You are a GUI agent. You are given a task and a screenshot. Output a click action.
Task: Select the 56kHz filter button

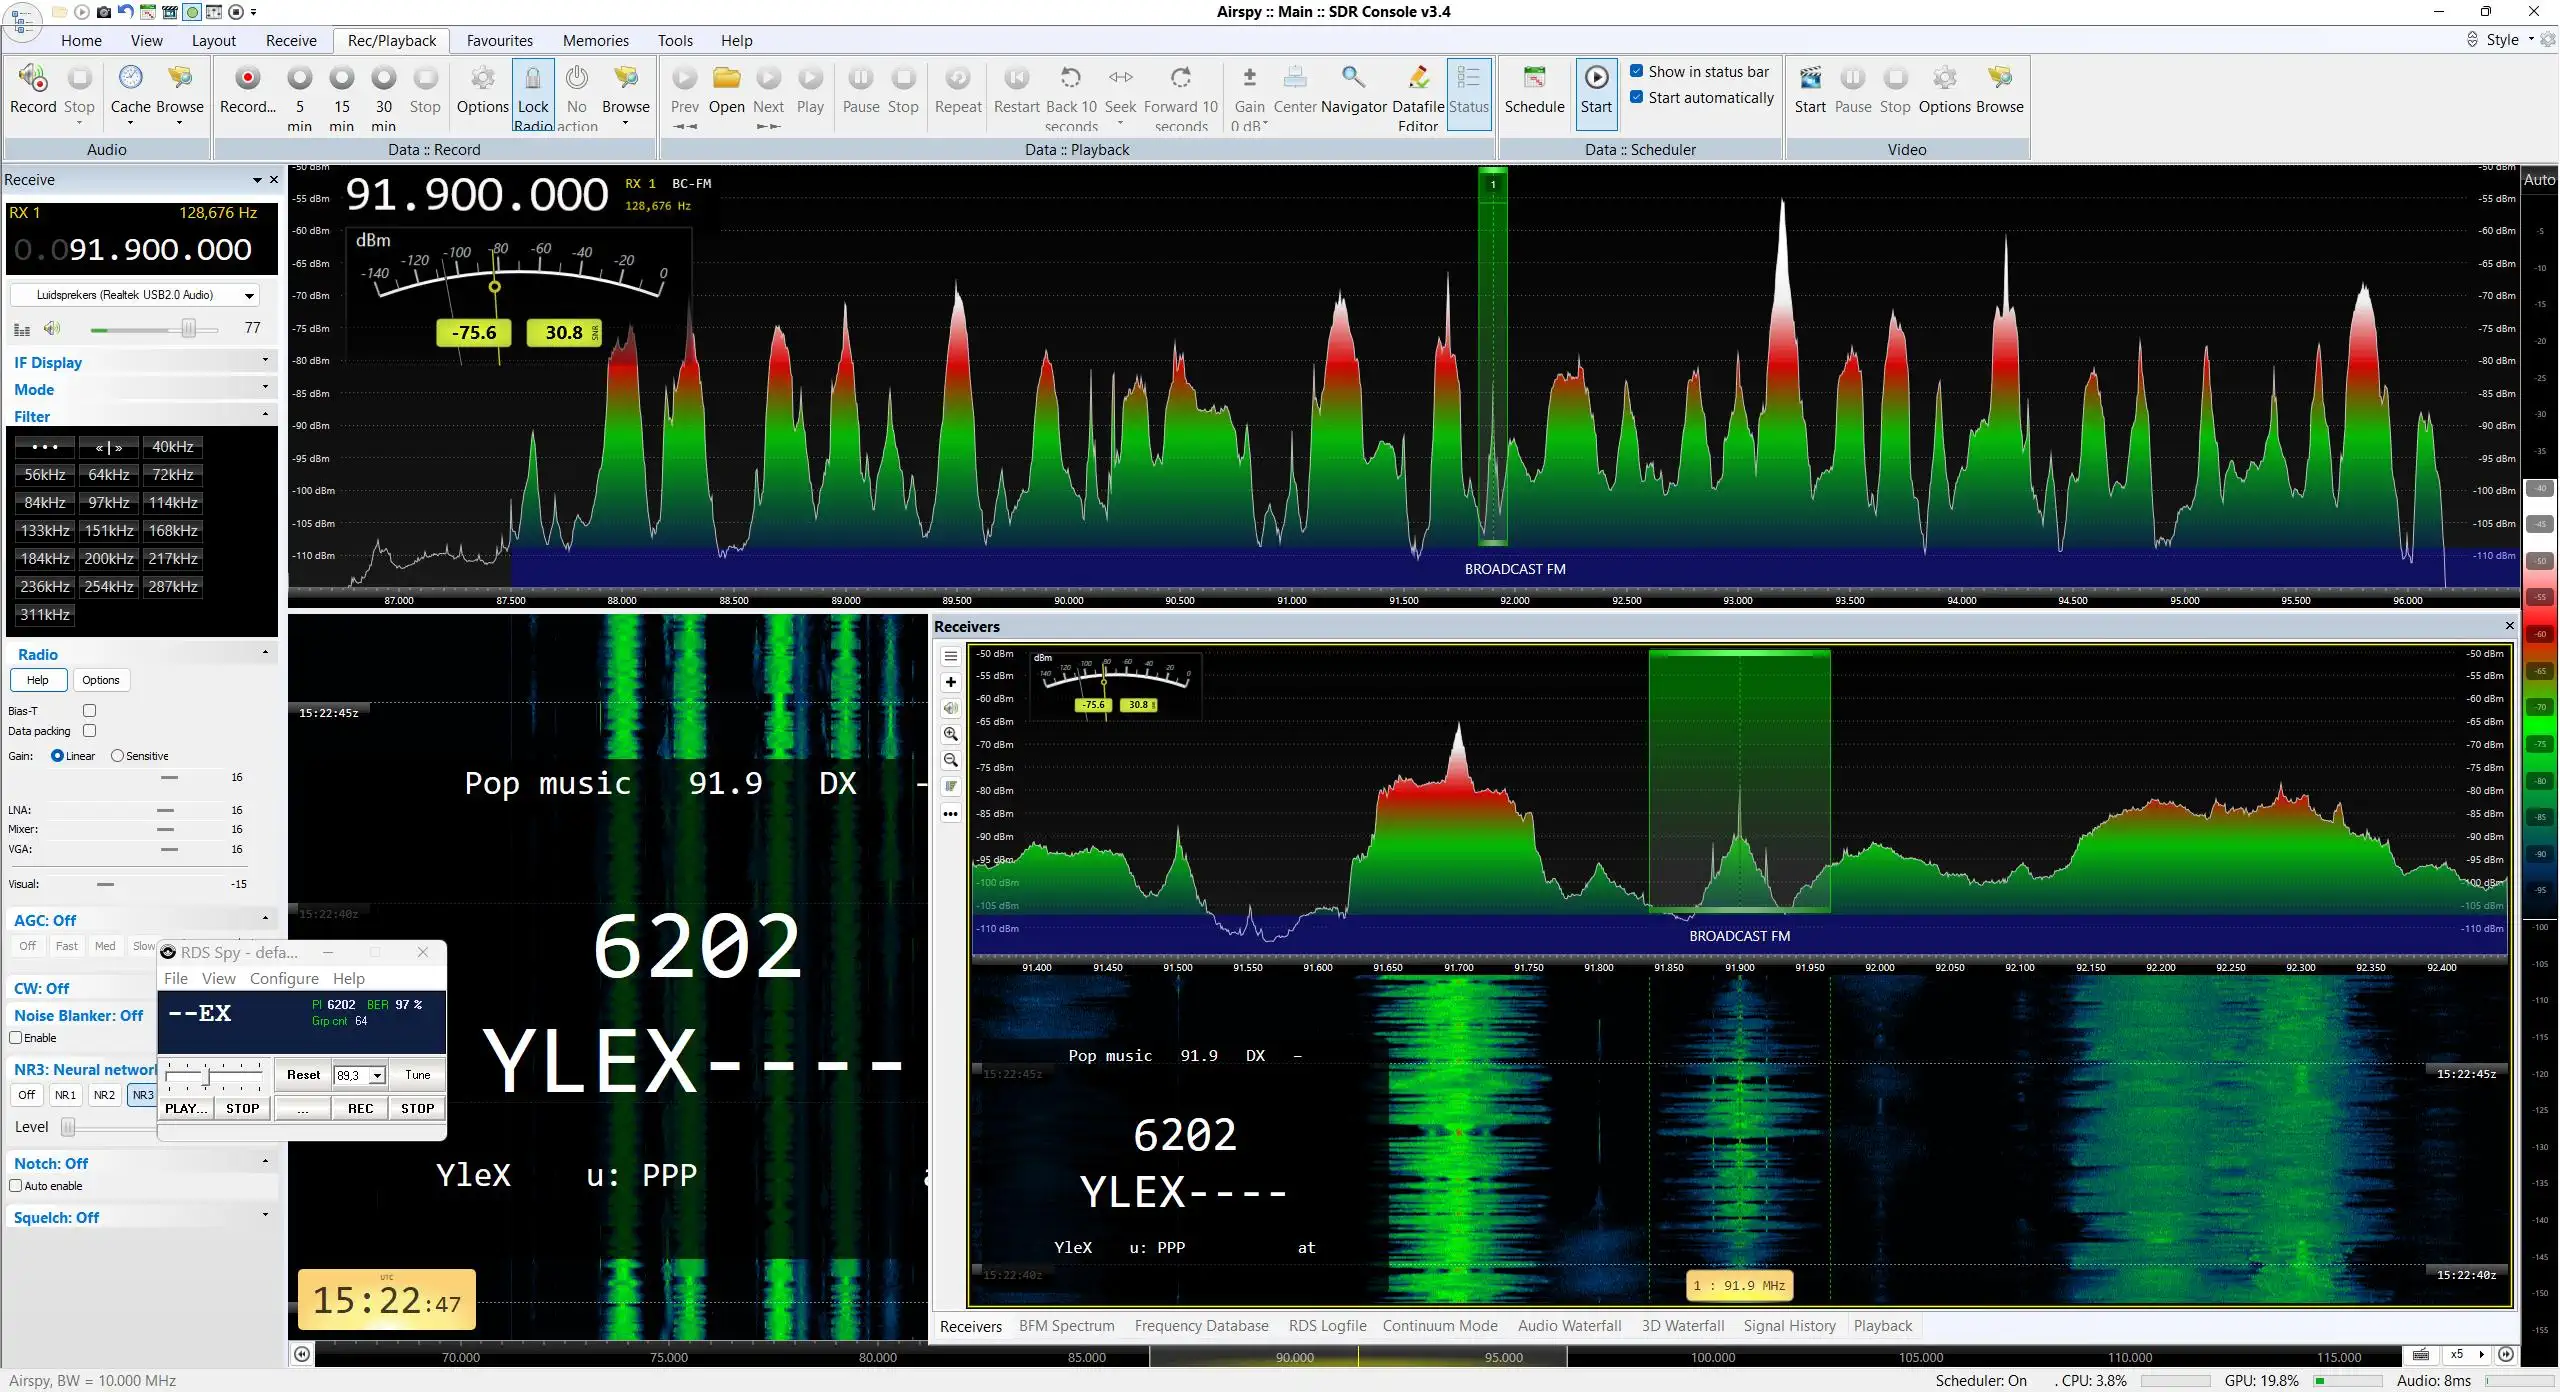click(45, 475)
